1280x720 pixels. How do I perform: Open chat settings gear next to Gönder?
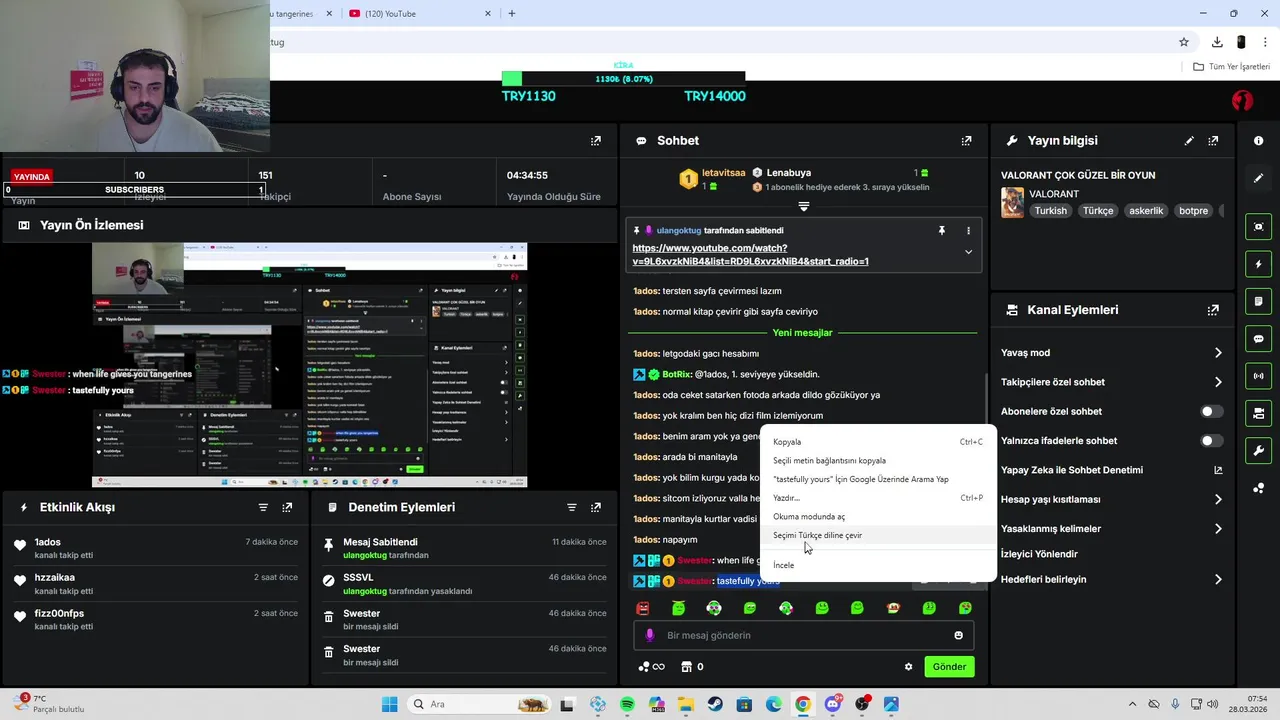909,667
